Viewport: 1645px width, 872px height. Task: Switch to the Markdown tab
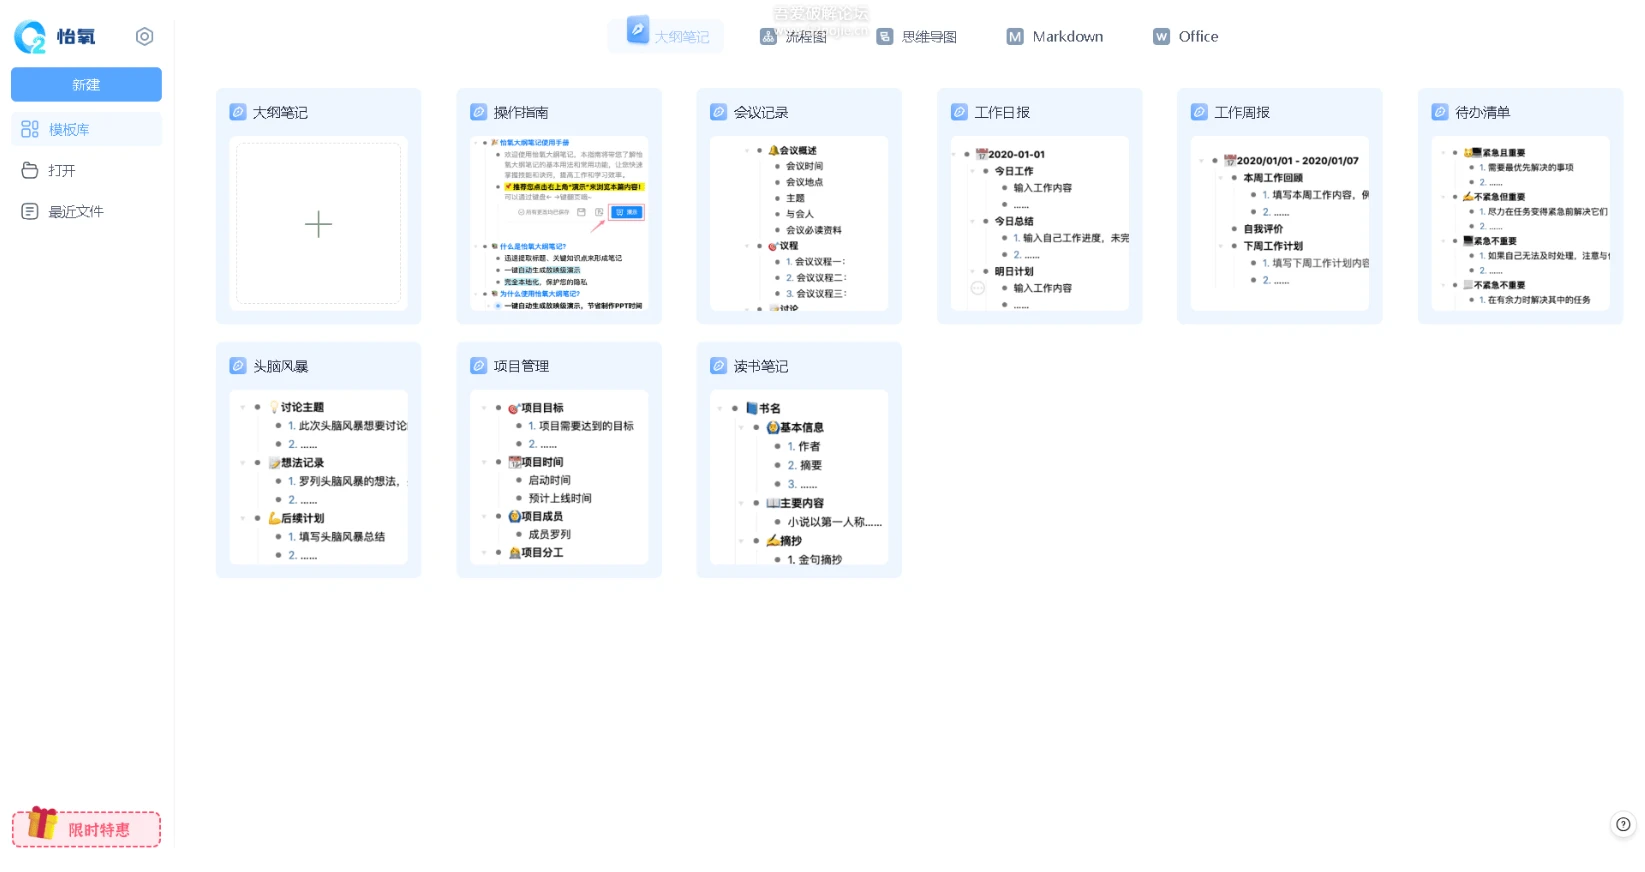1055,36
